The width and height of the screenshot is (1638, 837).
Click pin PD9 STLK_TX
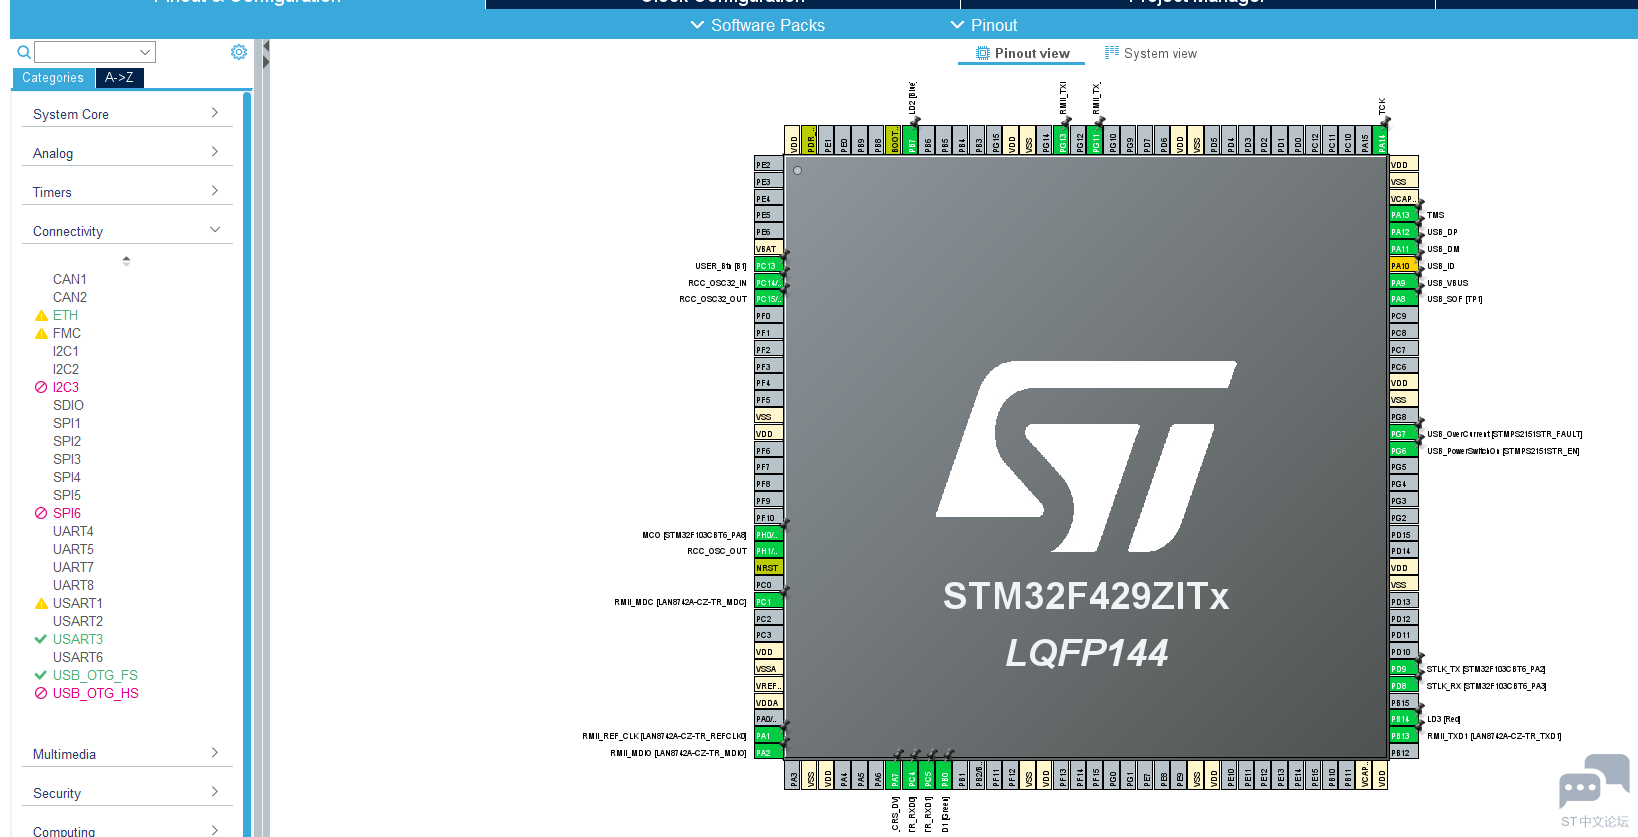click(1403, 669)
